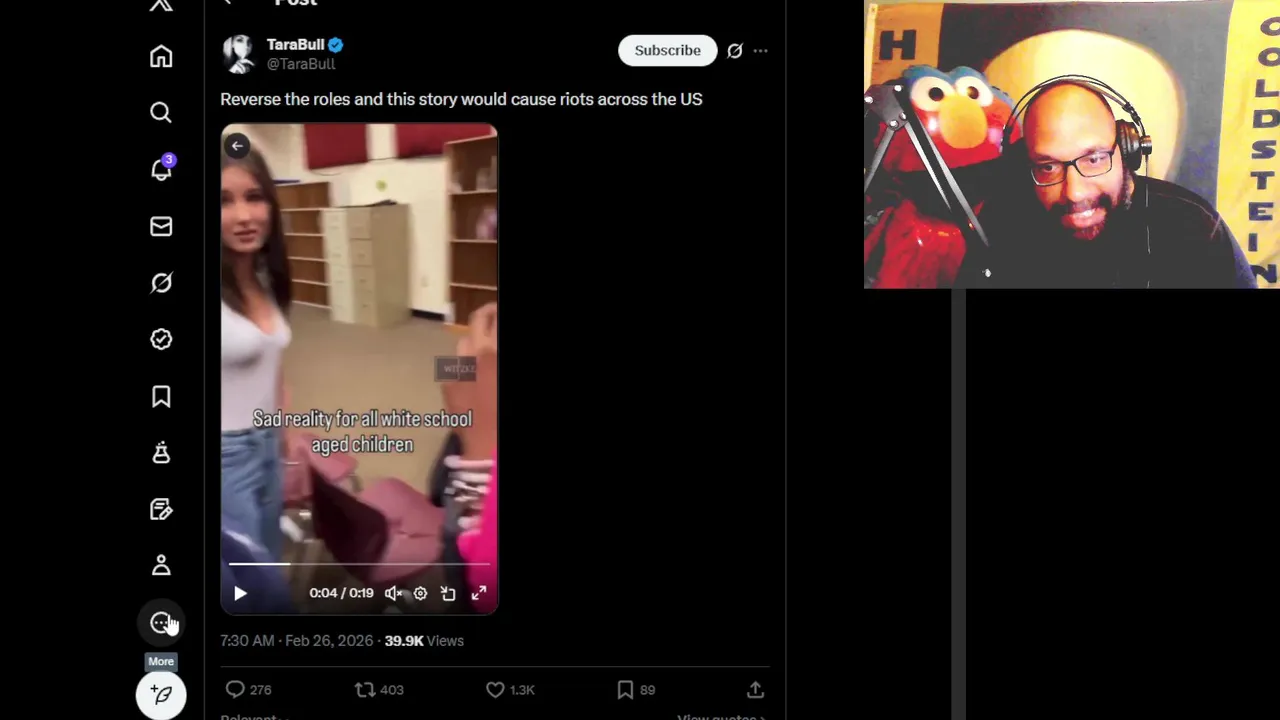This screenshot has width=1280, height=720.
Task: Open the TaraBull profile name link
Action: 295,44
